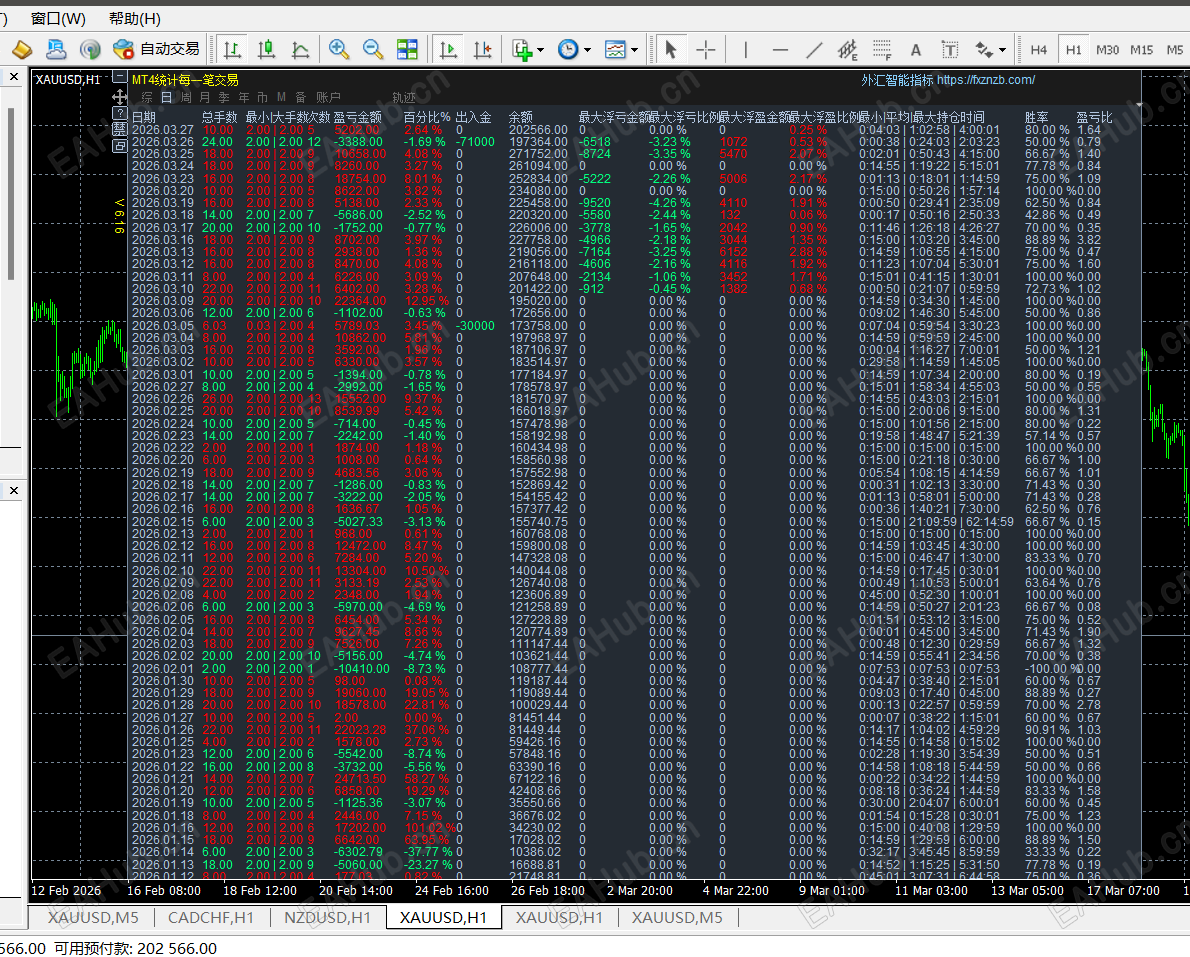Click the clock periods icon
This screenshot has width=1190, height=957.
(568, 49)
